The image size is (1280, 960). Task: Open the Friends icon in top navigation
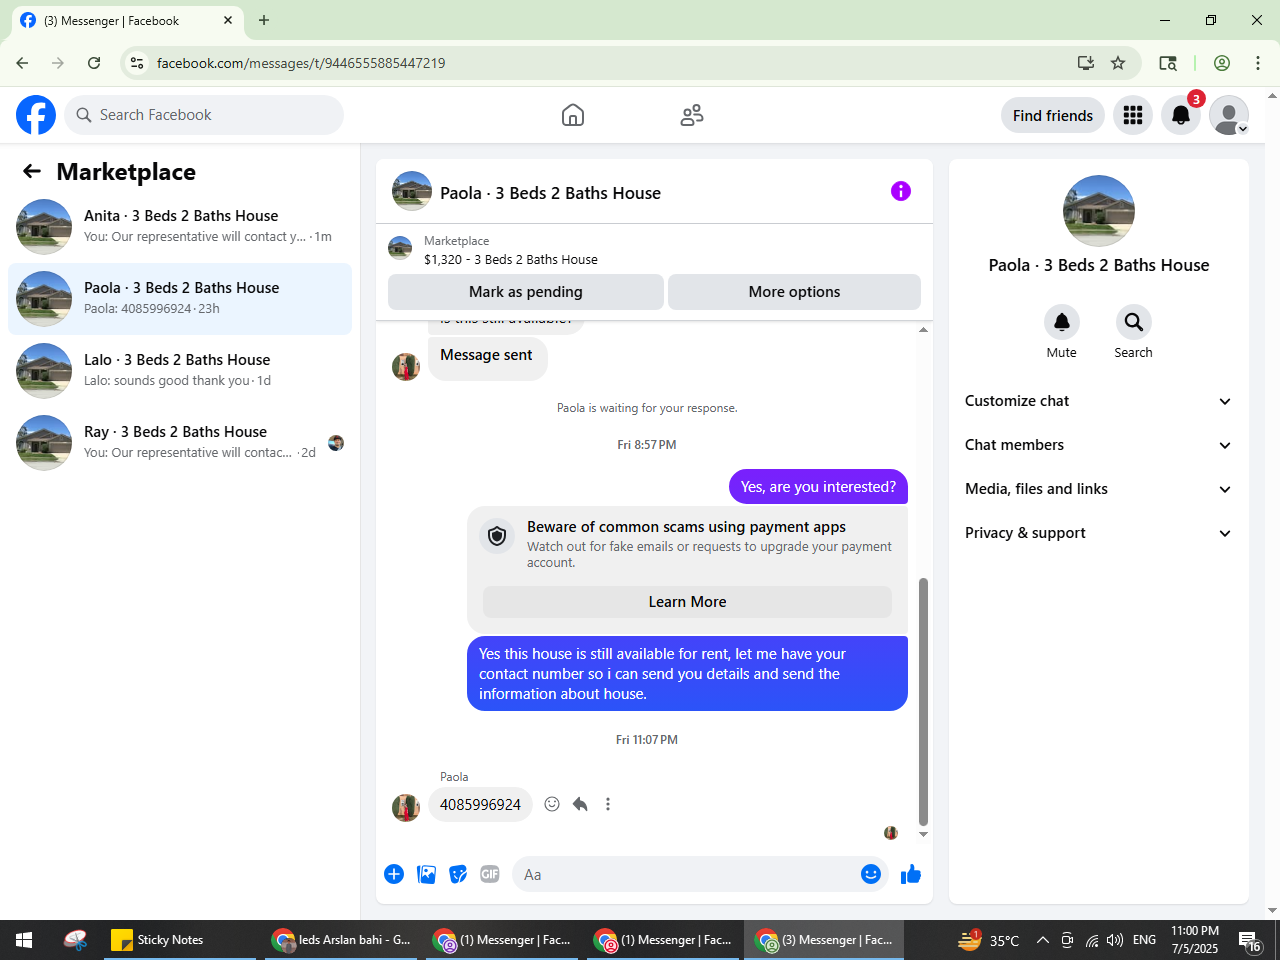click(x=691, y=115)
